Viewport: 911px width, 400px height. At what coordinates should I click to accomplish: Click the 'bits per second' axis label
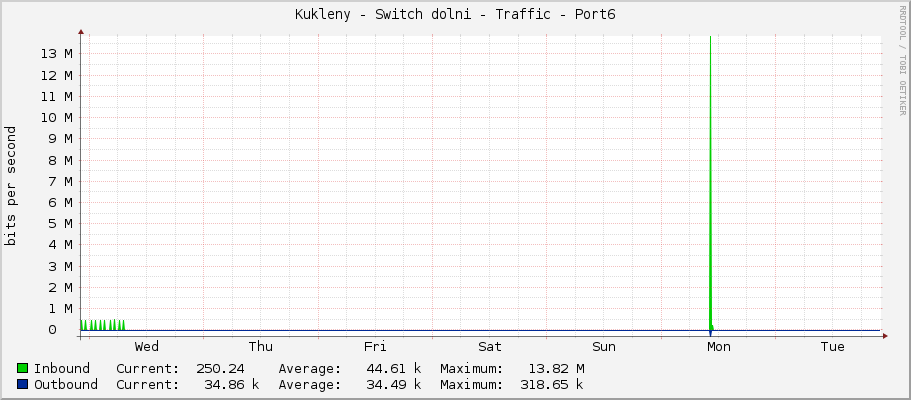pyautogui.click(x=10, y=186)
